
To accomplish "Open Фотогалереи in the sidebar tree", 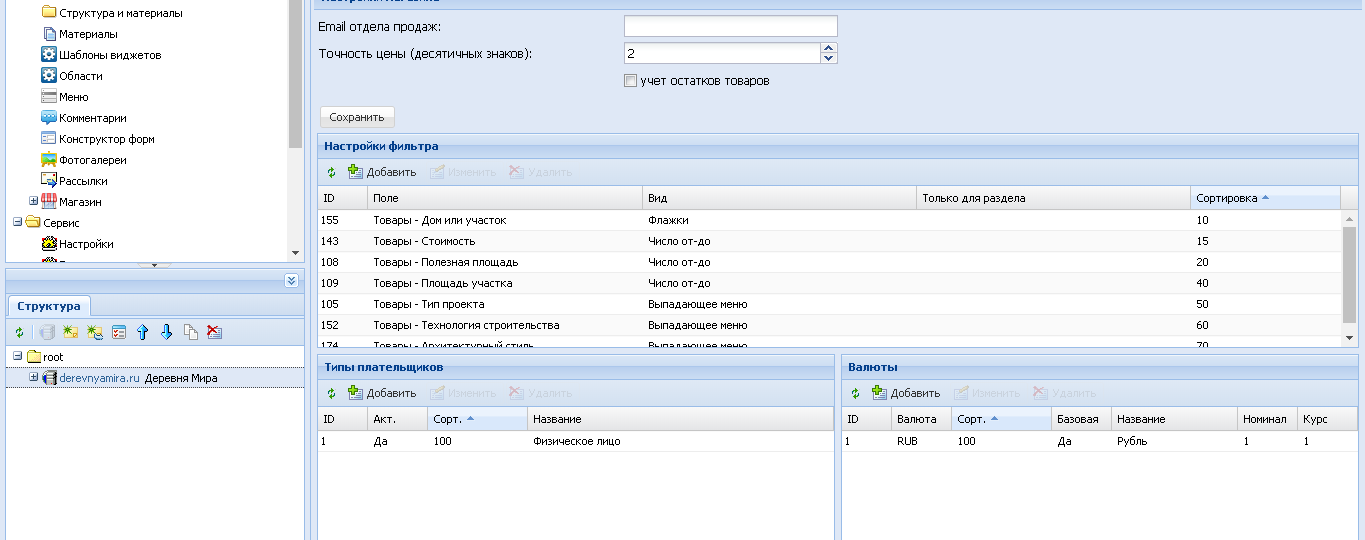I will point(92,160).
